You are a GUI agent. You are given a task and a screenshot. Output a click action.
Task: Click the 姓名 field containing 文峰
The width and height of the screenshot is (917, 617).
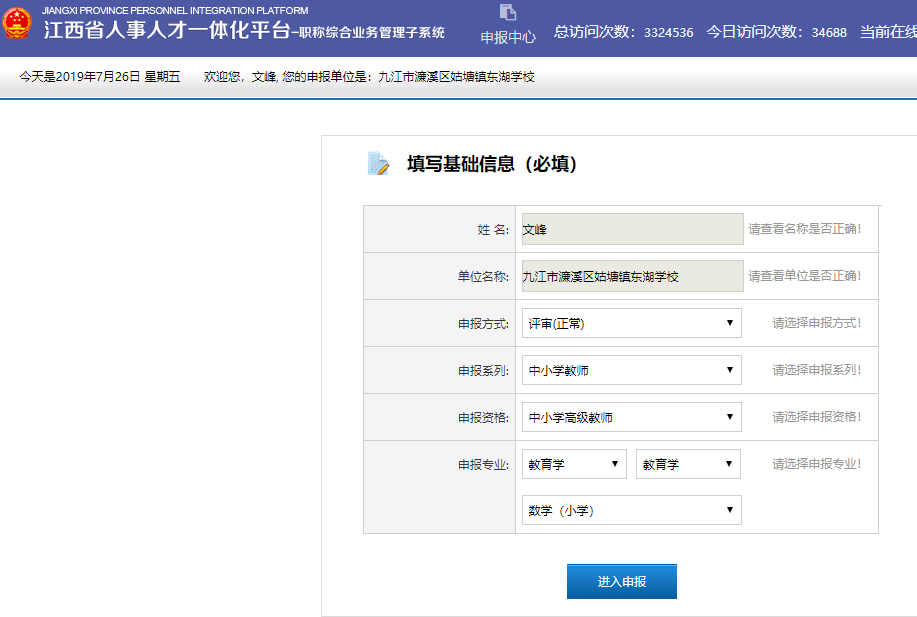pos(632,229)
